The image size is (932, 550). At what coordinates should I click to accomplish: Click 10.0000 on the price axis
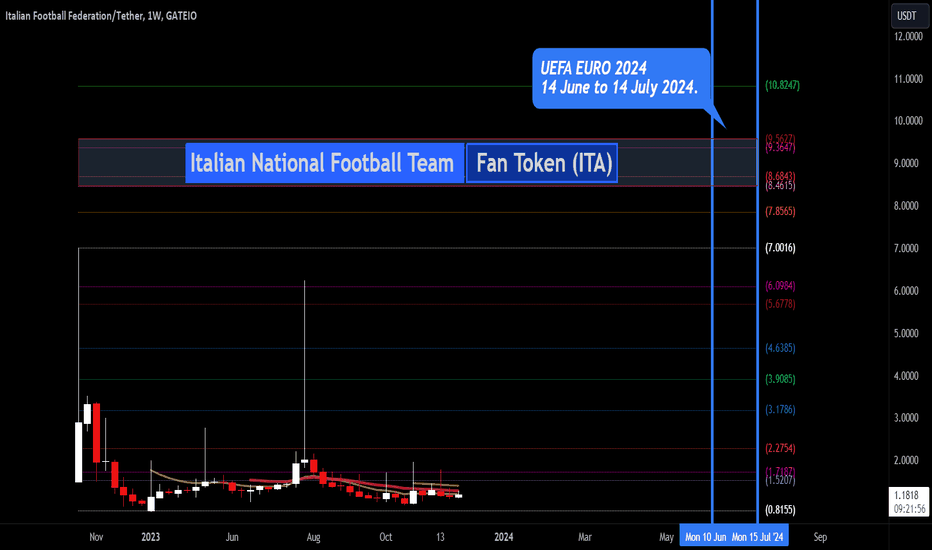pyautogui.click(x=908, y=121)
